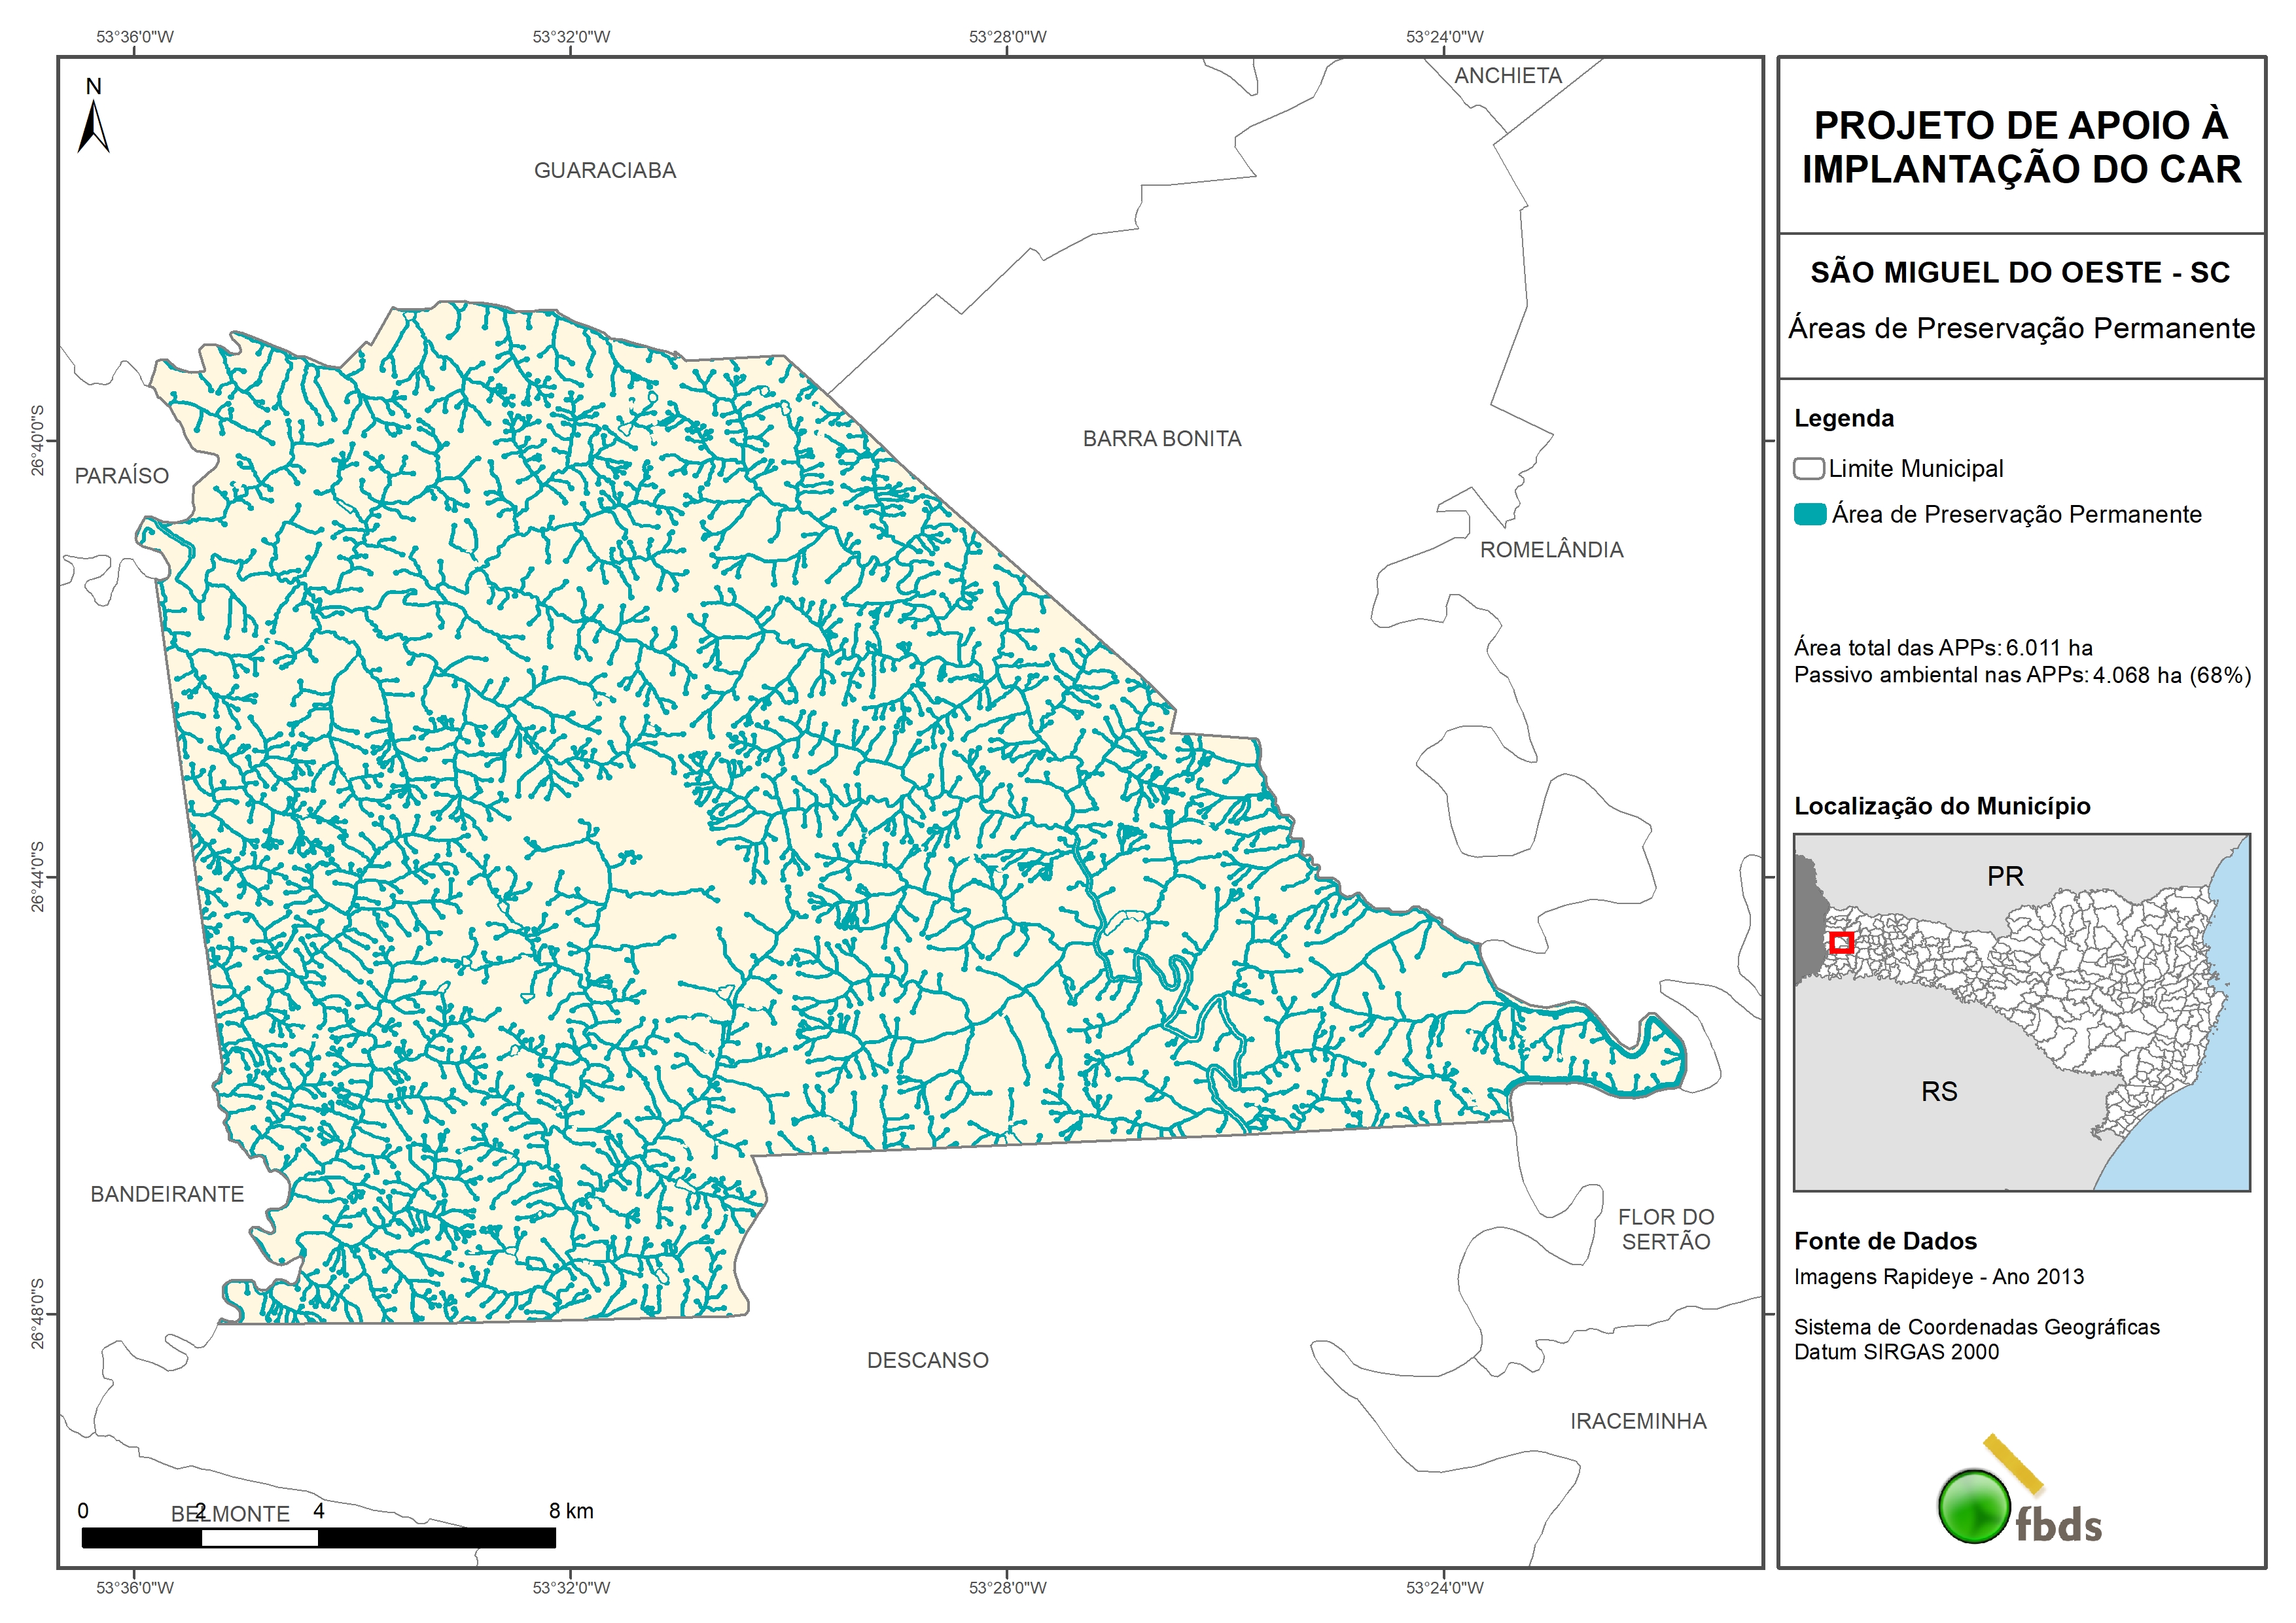2296x1623 pixels.
Task: Click the teal Preservação Permanente legend swatch
Action: click(x=1810, y=514)
